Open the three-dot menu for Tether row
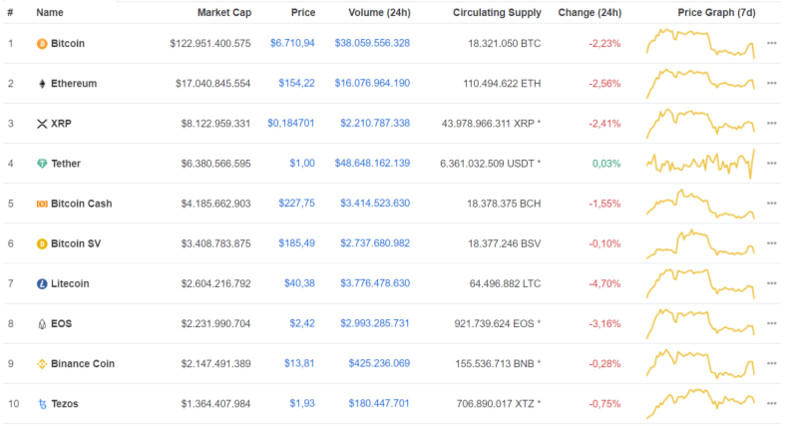Screen dimensions: 798x426 (771, 164)
